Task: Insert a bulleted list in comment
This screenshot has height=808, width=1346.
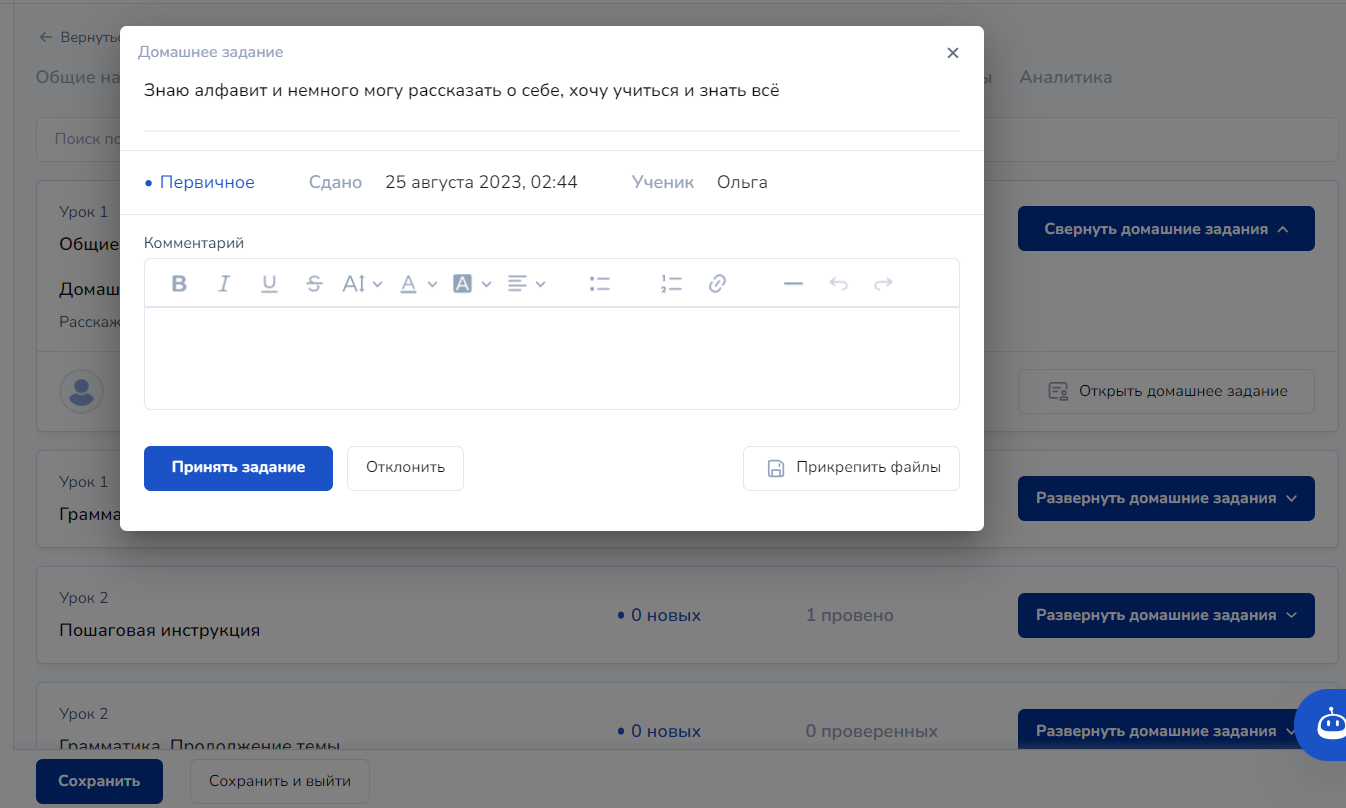Action: pyautogui.click(x=600, y=284)
